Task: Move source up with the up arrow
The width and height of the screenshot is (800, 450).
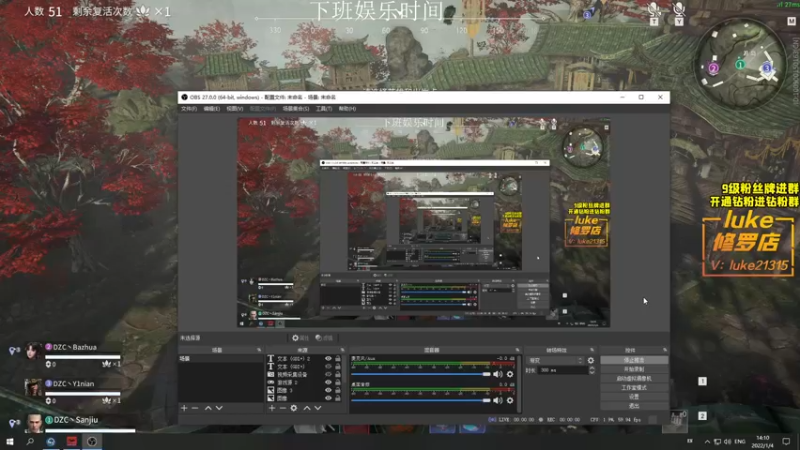Action: [x=307, y=408]
